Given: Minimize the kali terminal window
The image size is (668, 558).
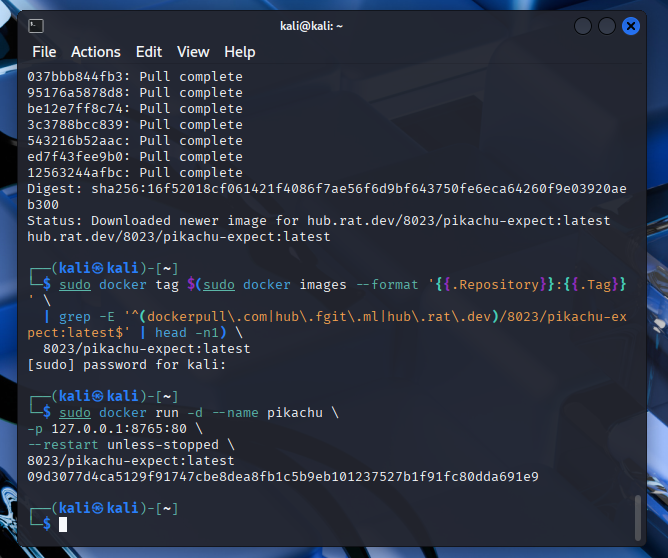Looking at the screenshot, I should pos(582,27).
